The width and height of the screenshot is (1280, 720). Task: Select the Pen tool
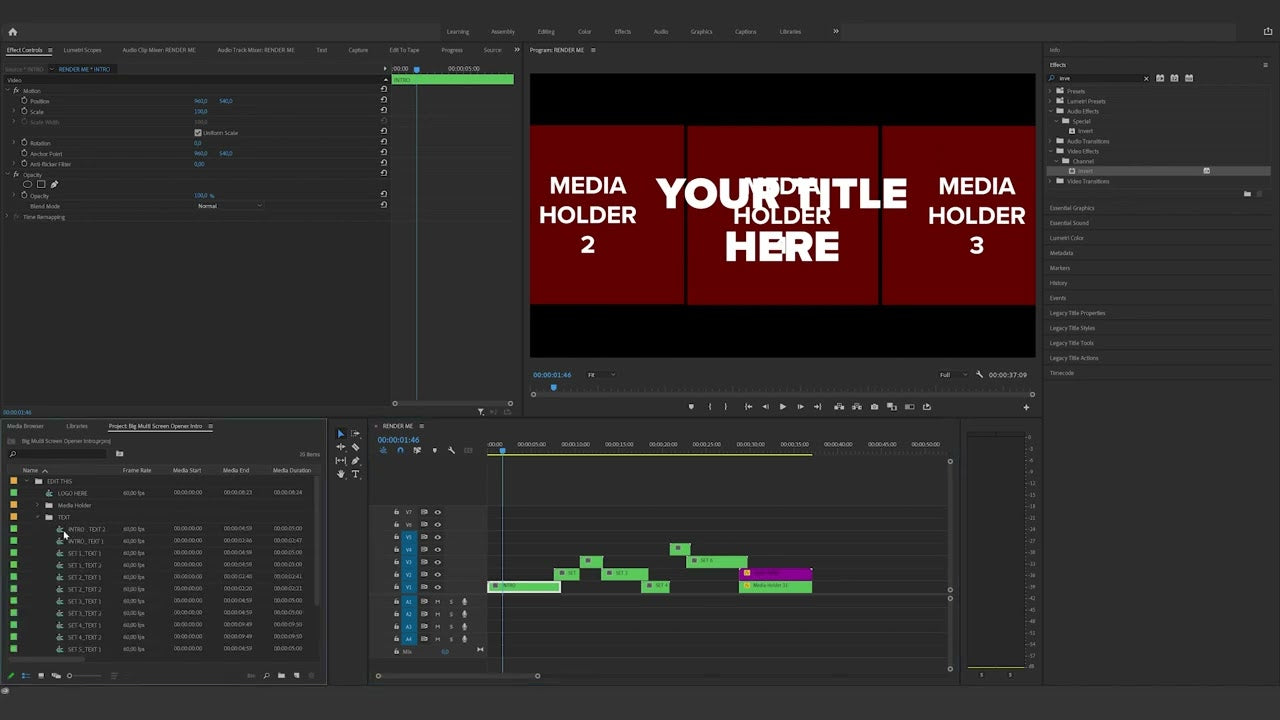[356, 461]
